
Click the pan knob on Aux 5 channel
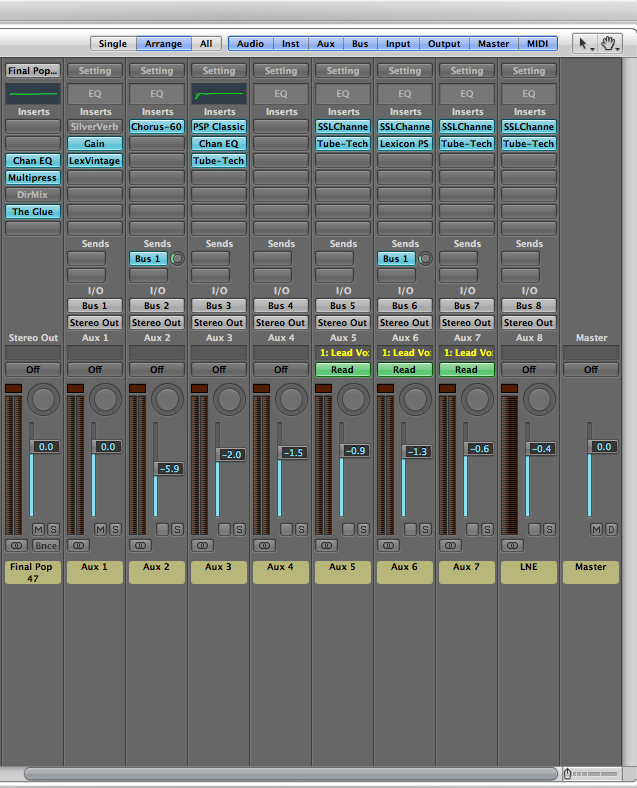354,399
